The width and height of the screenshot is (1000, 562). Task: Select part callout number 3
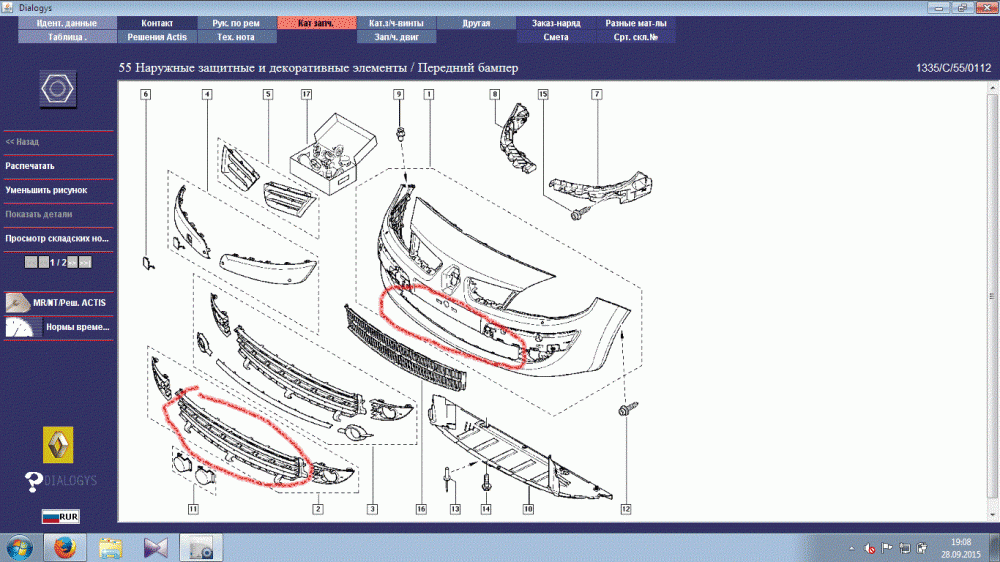point(372,509)
